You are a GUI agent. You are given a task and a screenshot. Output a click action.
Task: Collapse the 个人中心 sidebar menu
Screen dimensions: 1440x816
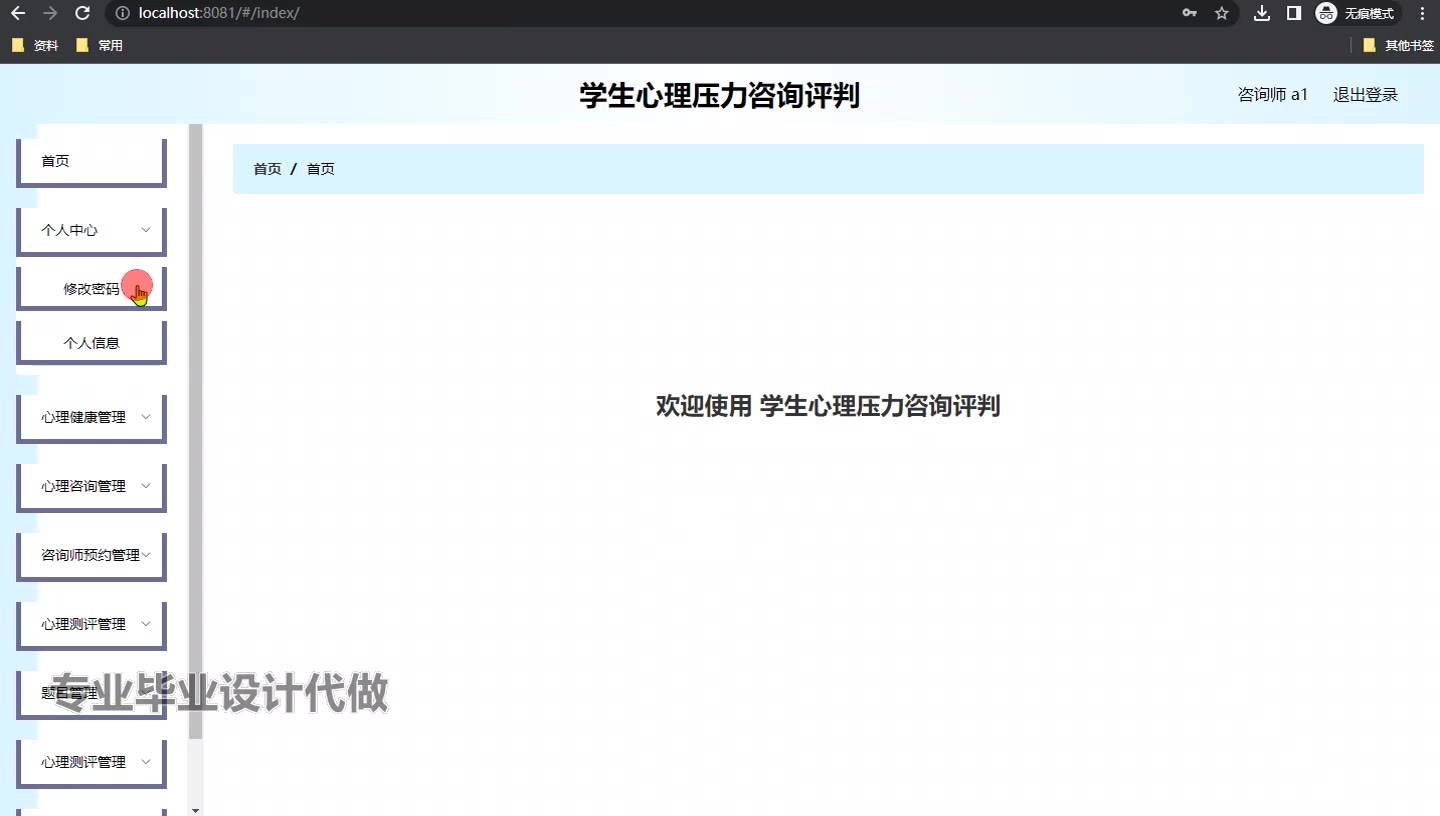[91, 230]
